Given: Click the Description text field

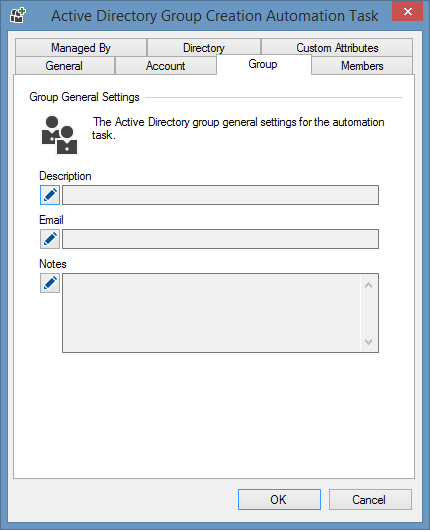Looking at the screenshot, I should pos(220,195).
